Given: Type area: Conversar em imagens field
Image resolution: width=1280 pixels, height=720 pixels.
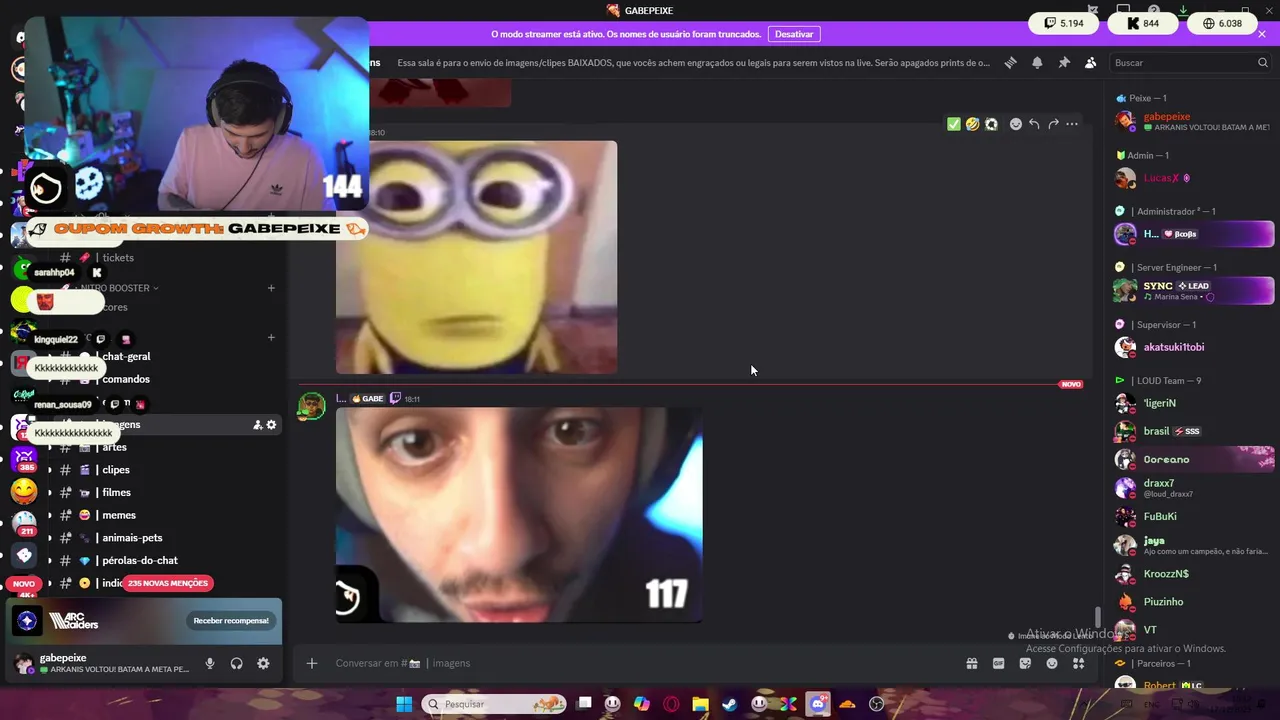Looking at the screenshot, I should click(x=640, y=663).
